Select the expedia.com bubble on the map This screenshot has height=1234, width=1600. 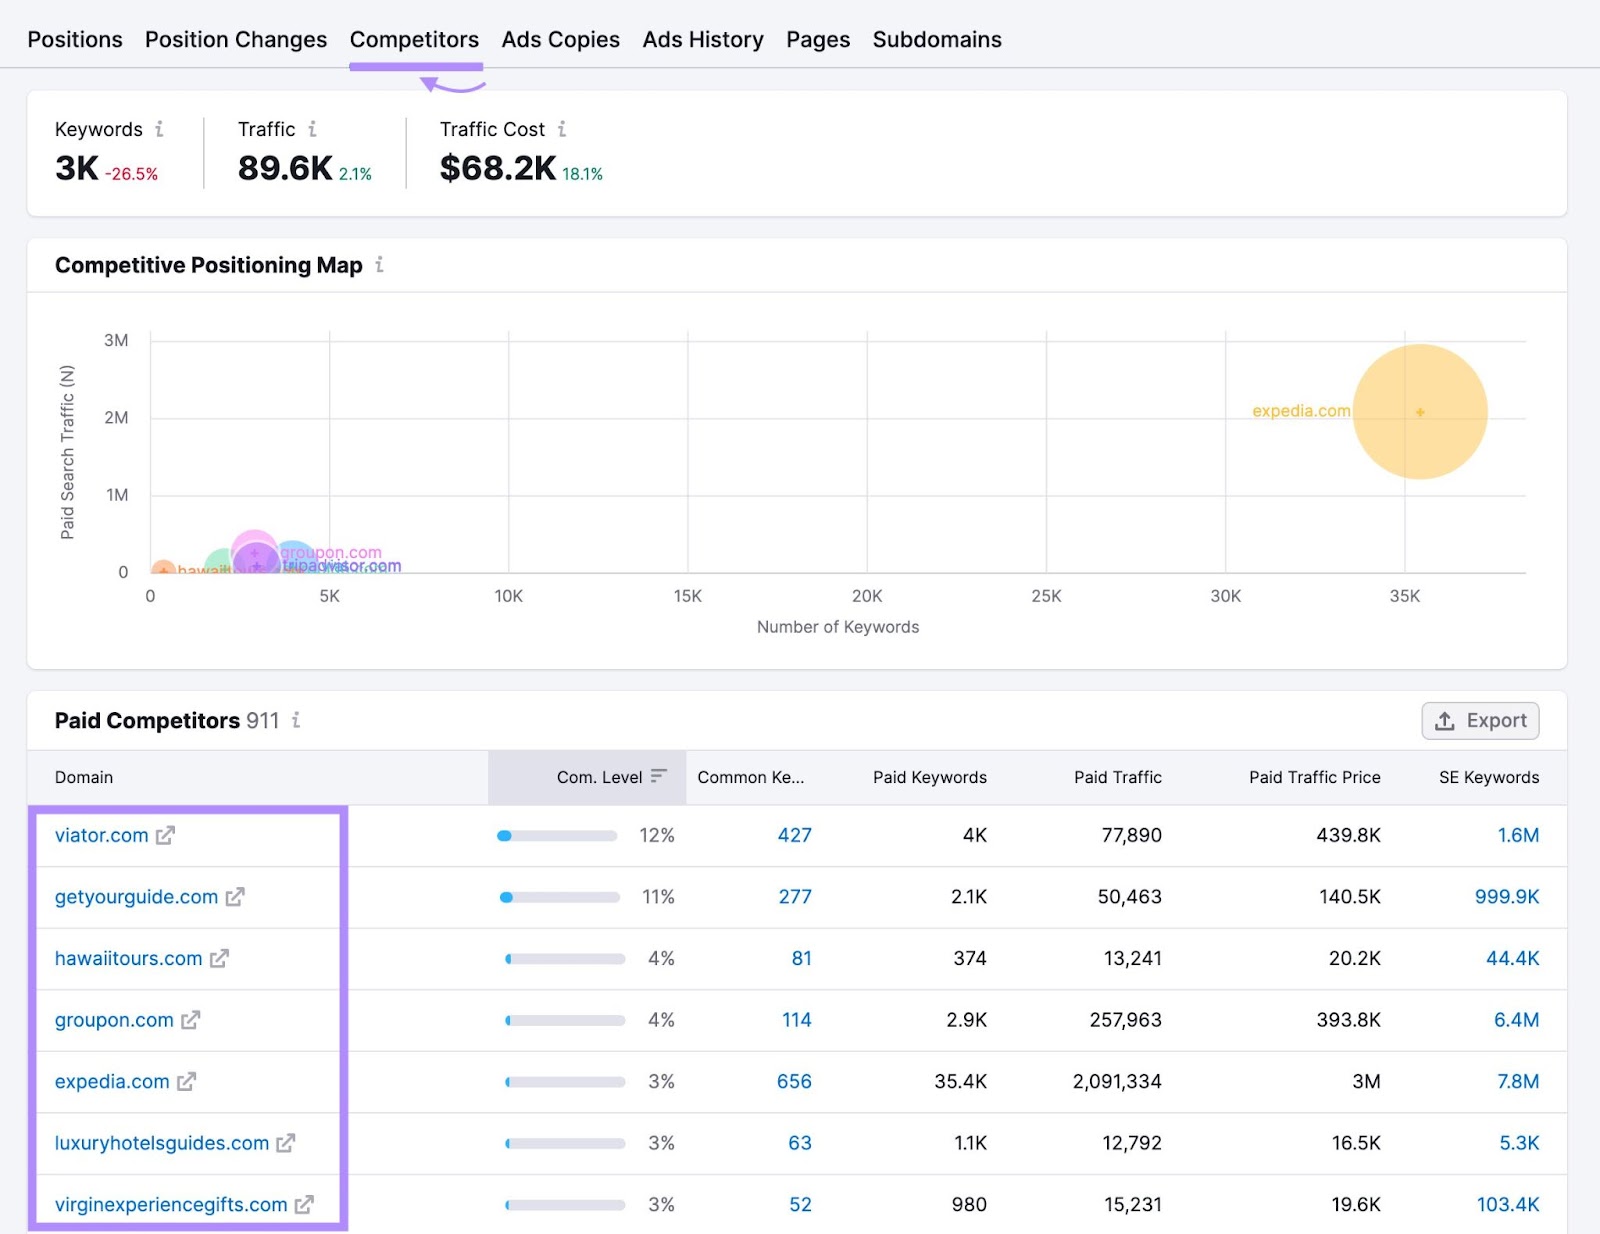1420,411
